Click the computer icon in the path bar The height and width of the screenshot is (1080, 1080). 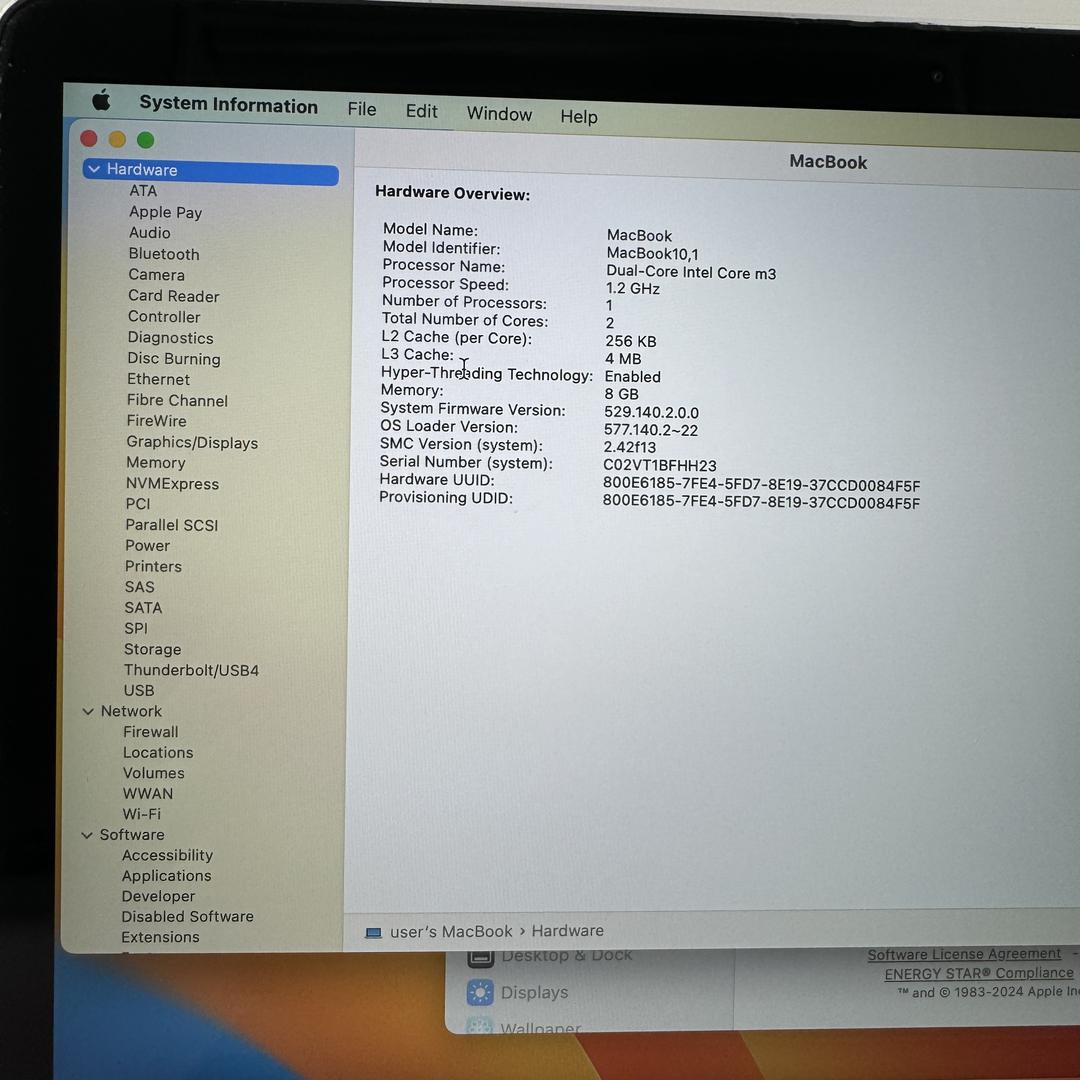click(x=373, y=932)
